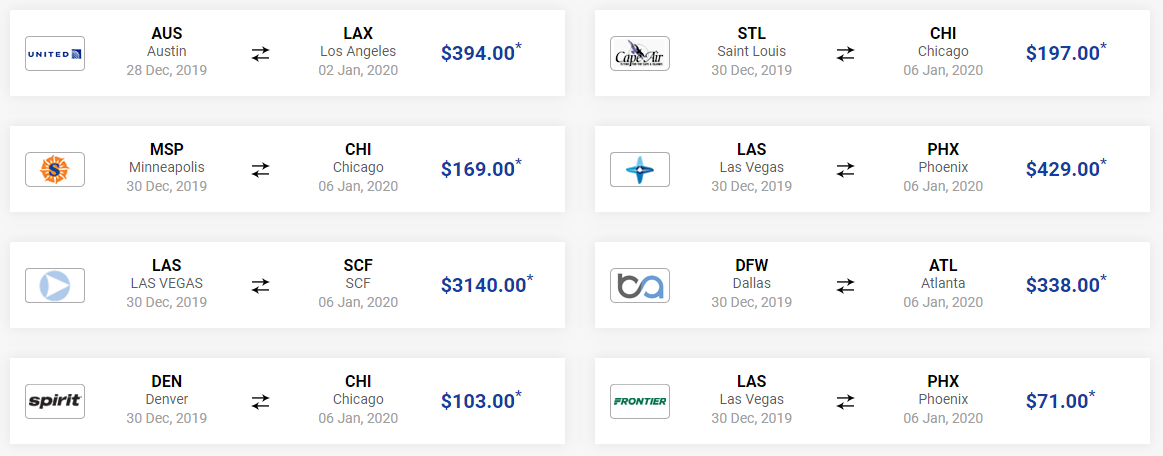
Task: Click round-trip arrows between DEN and CHI
Action: (260, 401)
